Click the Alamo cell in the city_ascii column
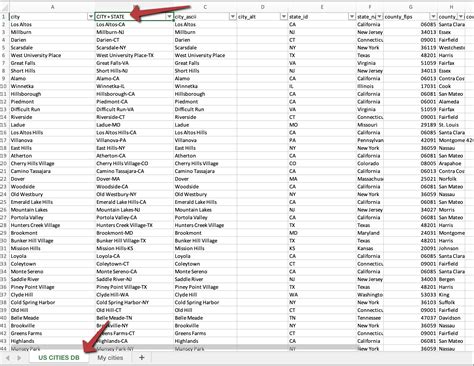The width and height of the screenshot is (474, 366). coord(205,78)
